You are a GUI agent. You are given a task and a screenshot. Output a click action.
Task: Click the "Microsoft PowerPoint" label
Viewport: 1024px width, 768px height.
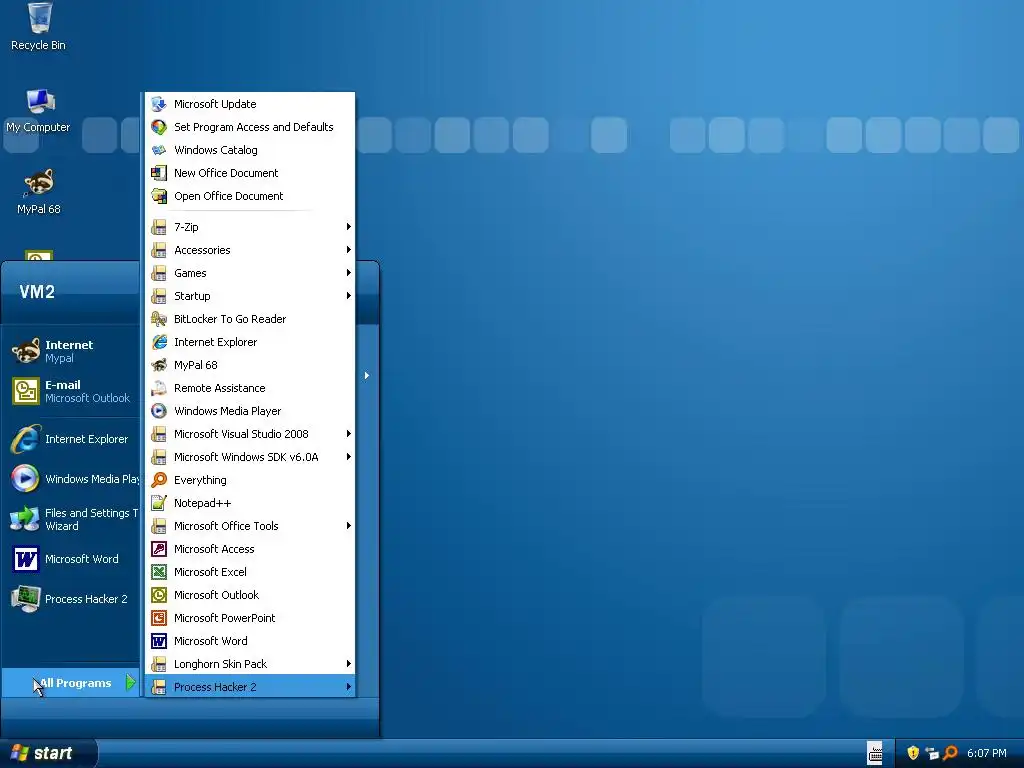coord(225,618)
